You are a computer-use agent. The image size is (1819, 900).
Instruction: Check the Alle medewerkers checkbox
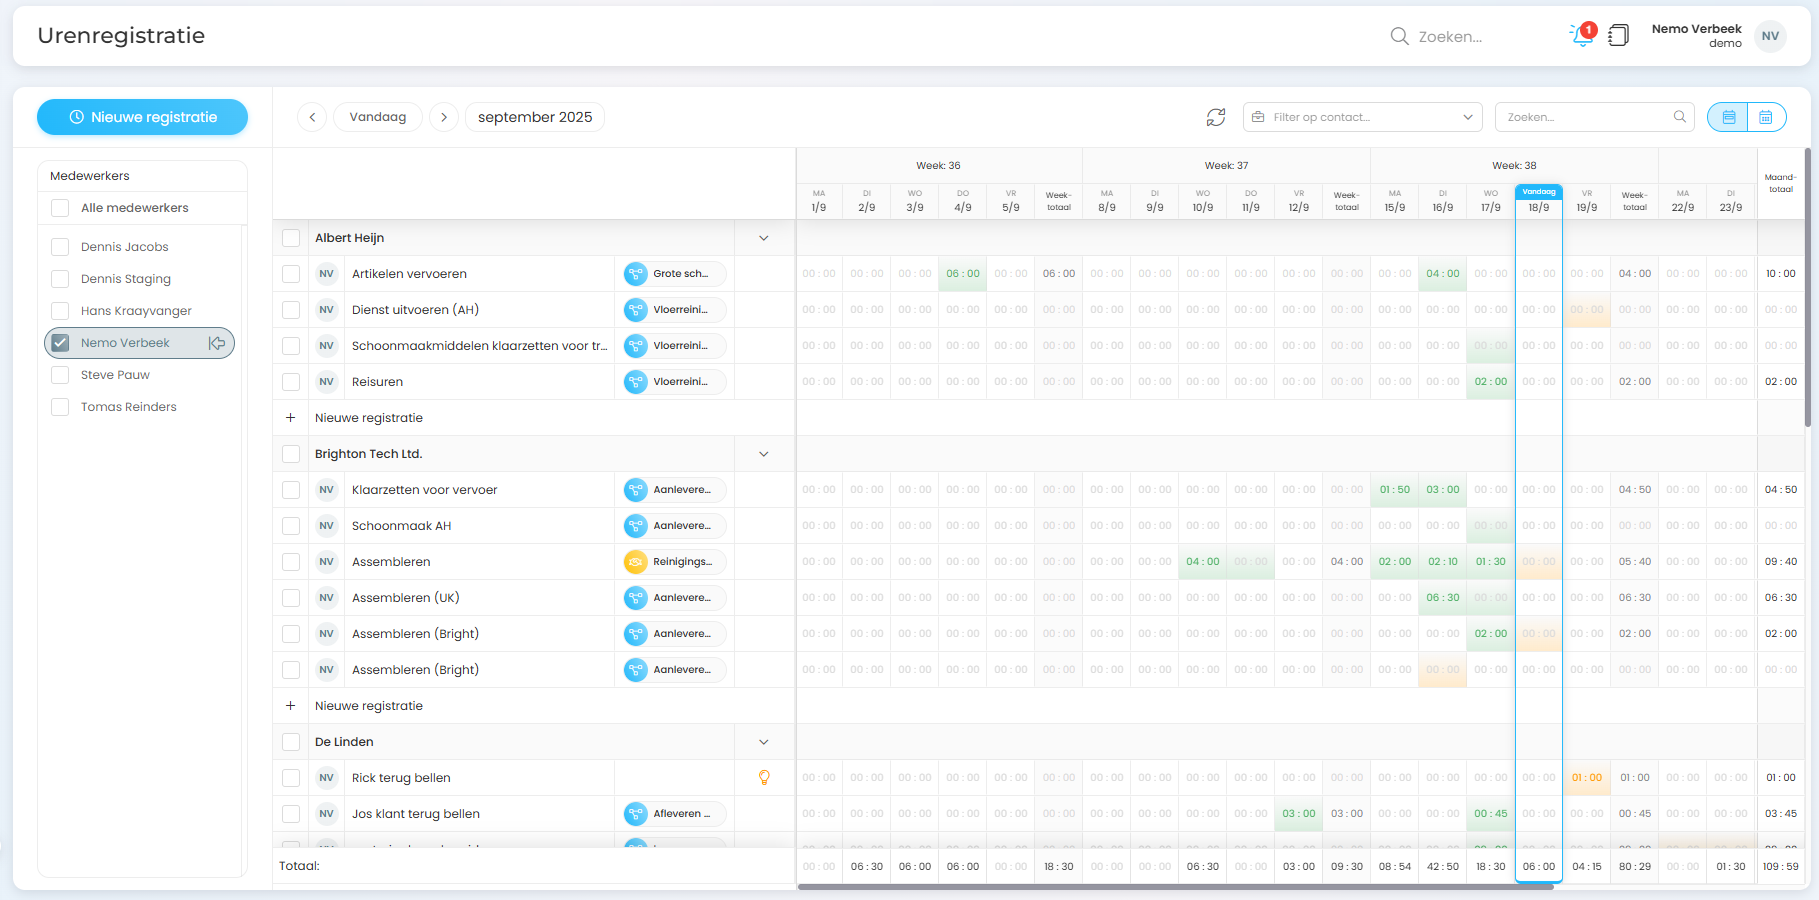point(60,208)
